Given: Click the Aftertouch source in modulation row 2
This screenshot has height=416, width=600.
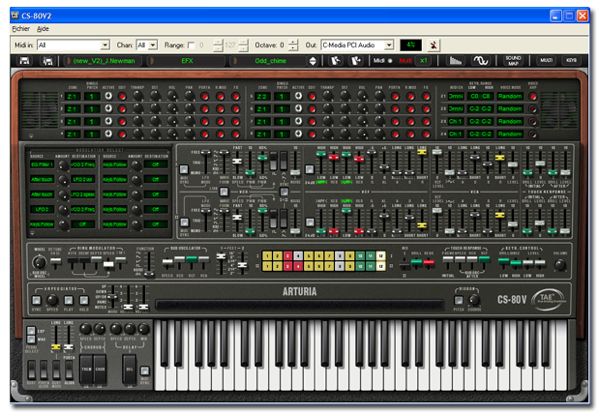Looking at the screenshot, I should [42, 179].
